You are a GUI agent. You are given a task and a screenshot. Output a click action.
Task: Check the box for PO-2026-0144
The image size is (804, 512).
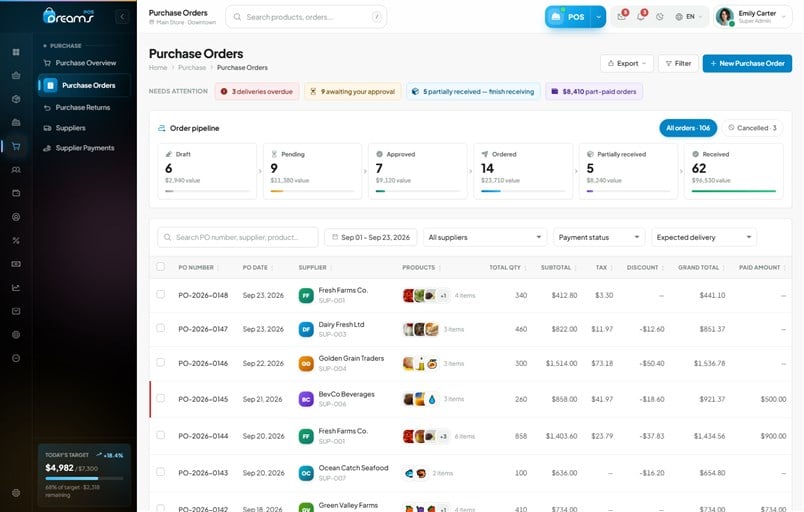click(160, 435)
